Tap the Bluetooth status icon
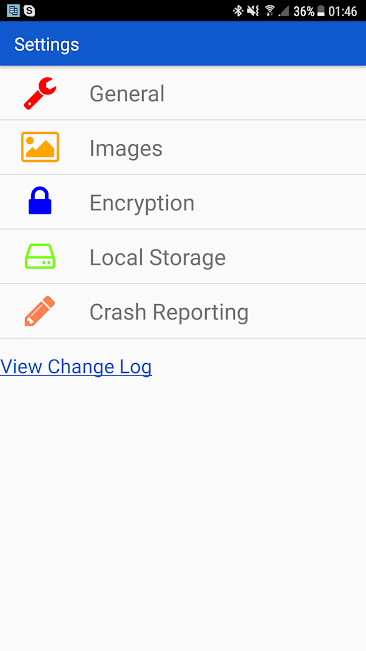366x651 pixels. point(238,11)
